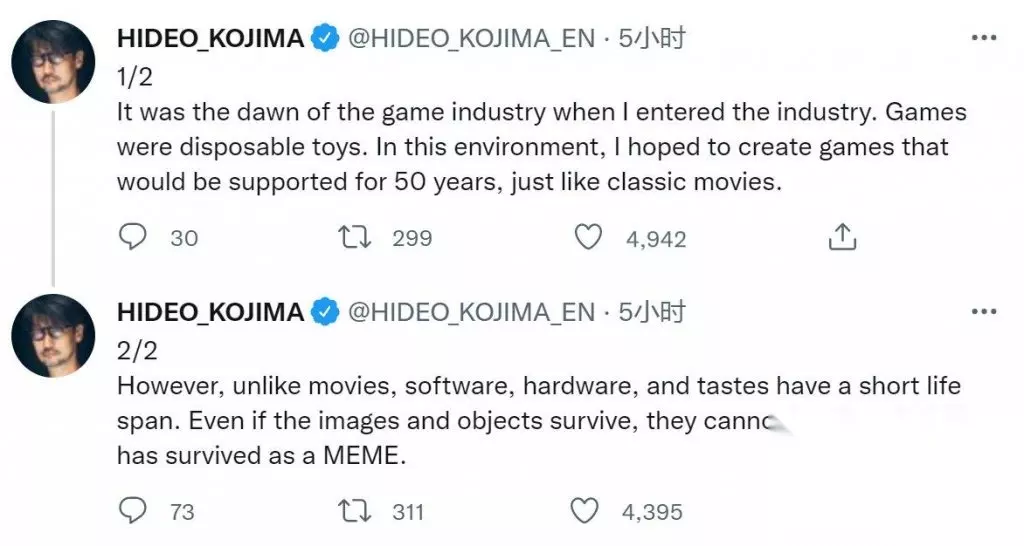1024x546 pixels.
Task: Reply to the second tweet (2/2)
Action: click(x=133, y=511)
